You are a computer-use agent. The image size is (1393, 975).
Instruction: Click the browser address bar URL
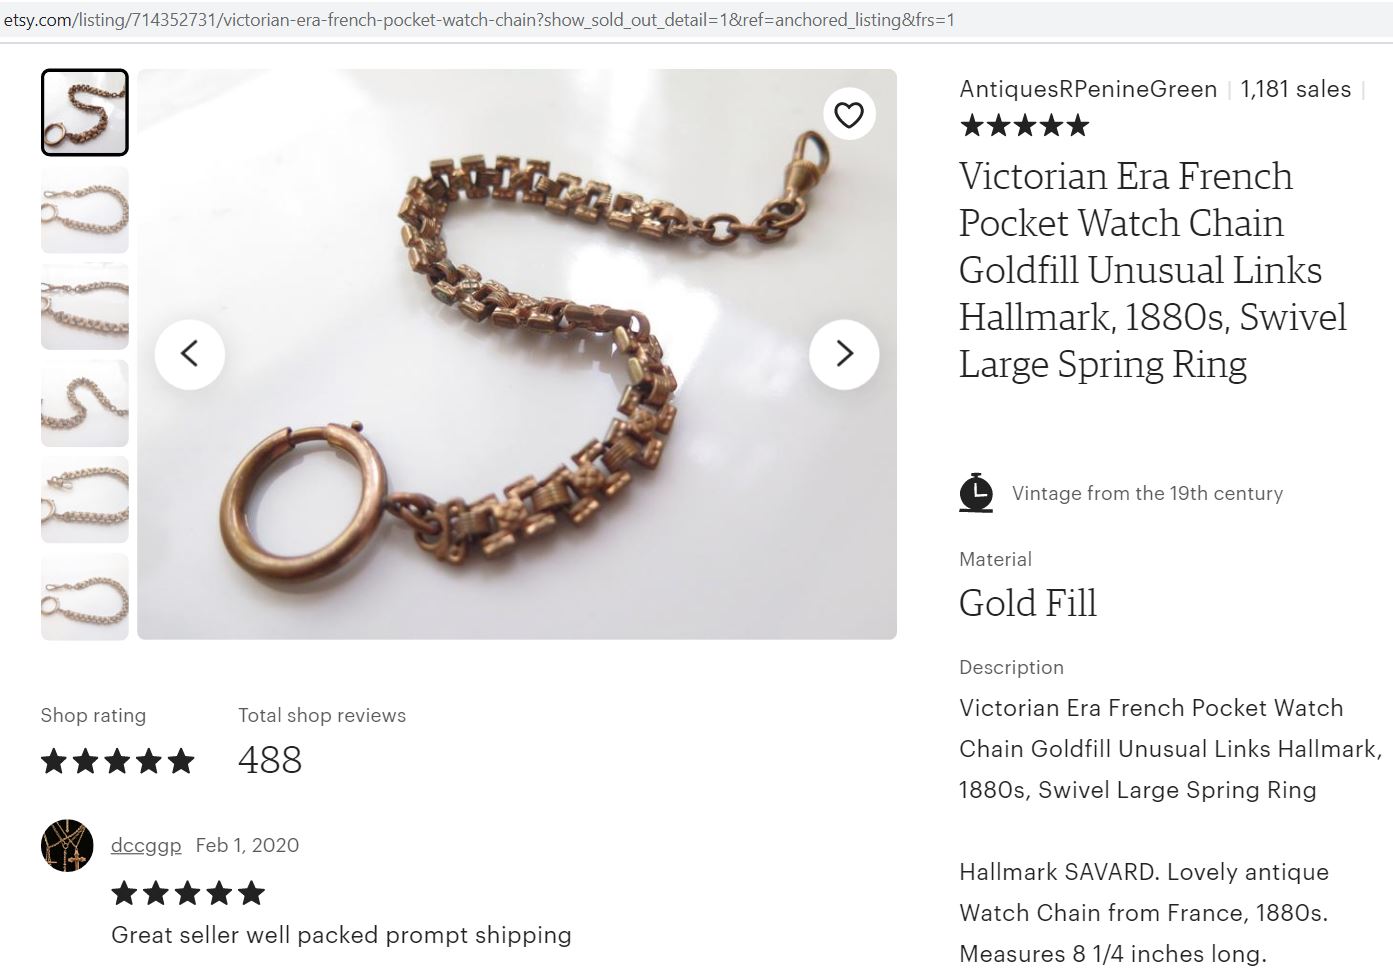(x=480, y=20)
